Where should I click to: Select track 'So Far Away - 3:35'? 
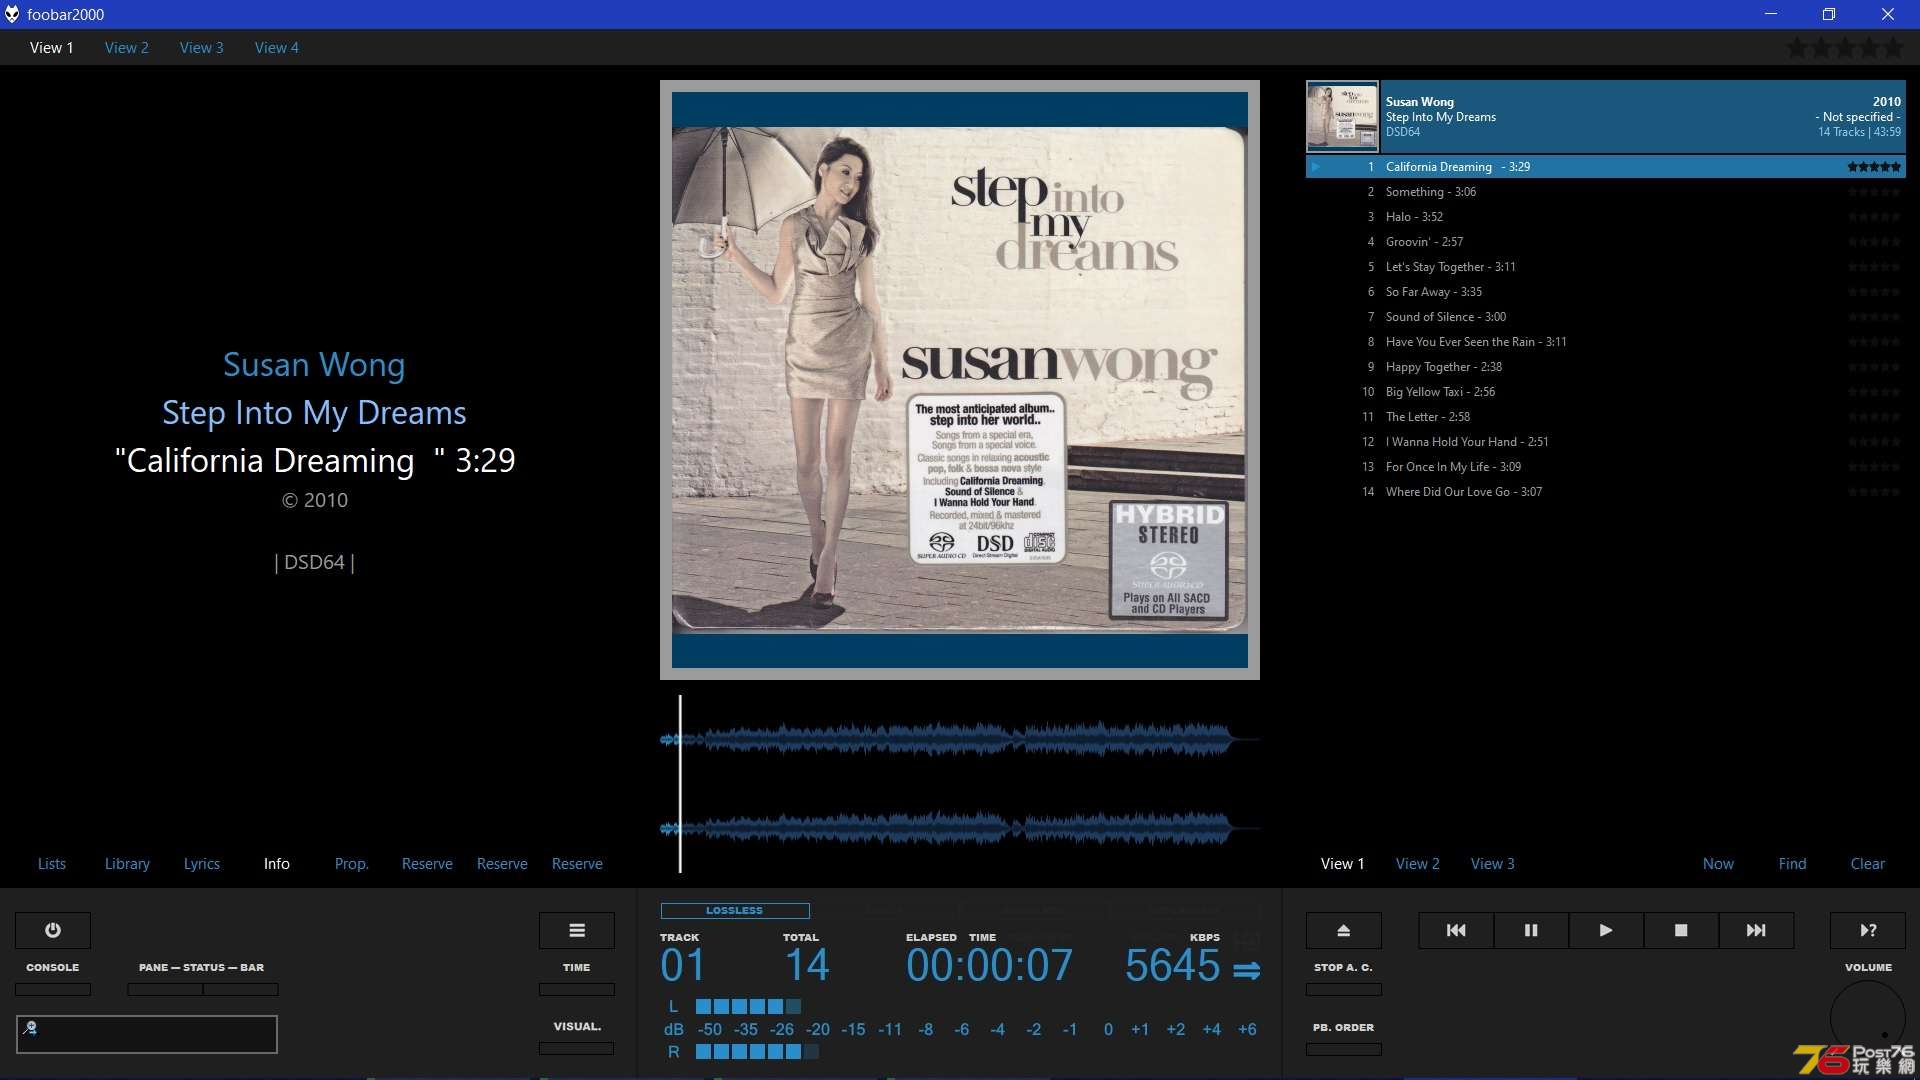click(x=1606, y=292)
